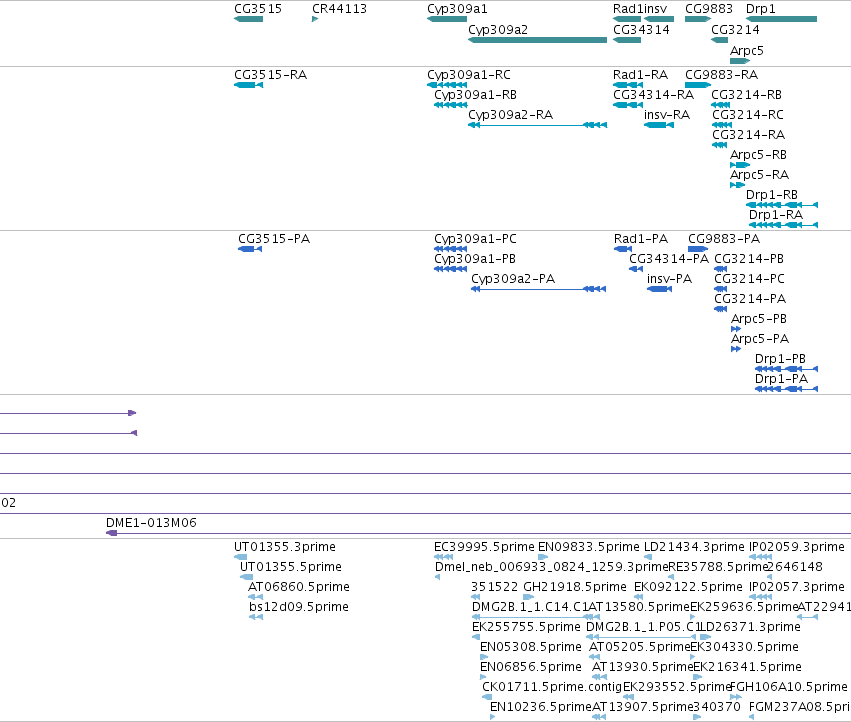Select the UT01355.5prime EST label
Viewport: 851px width, 722px height.
tap(290, 567)
